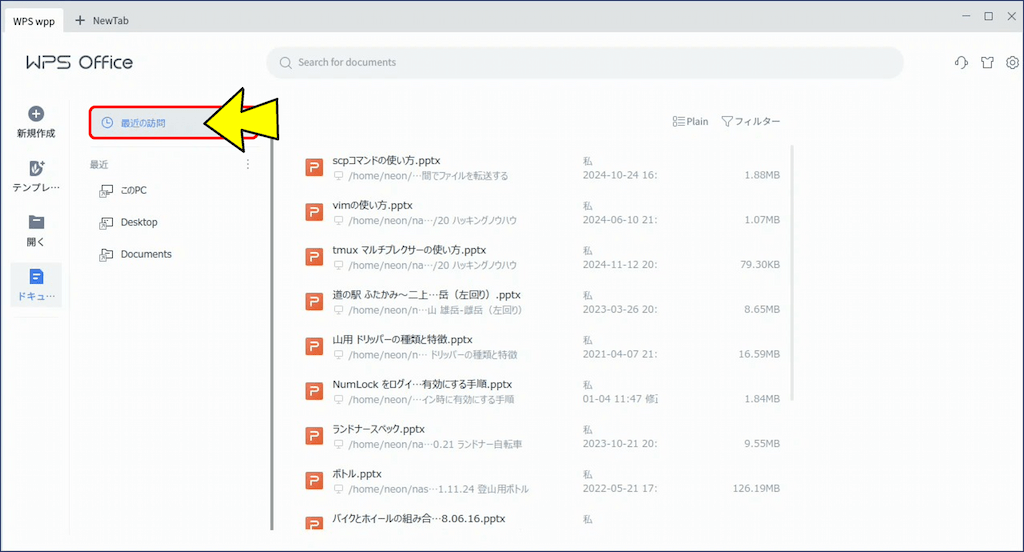Open the テンプレート sidebar icon

point(36,169)
